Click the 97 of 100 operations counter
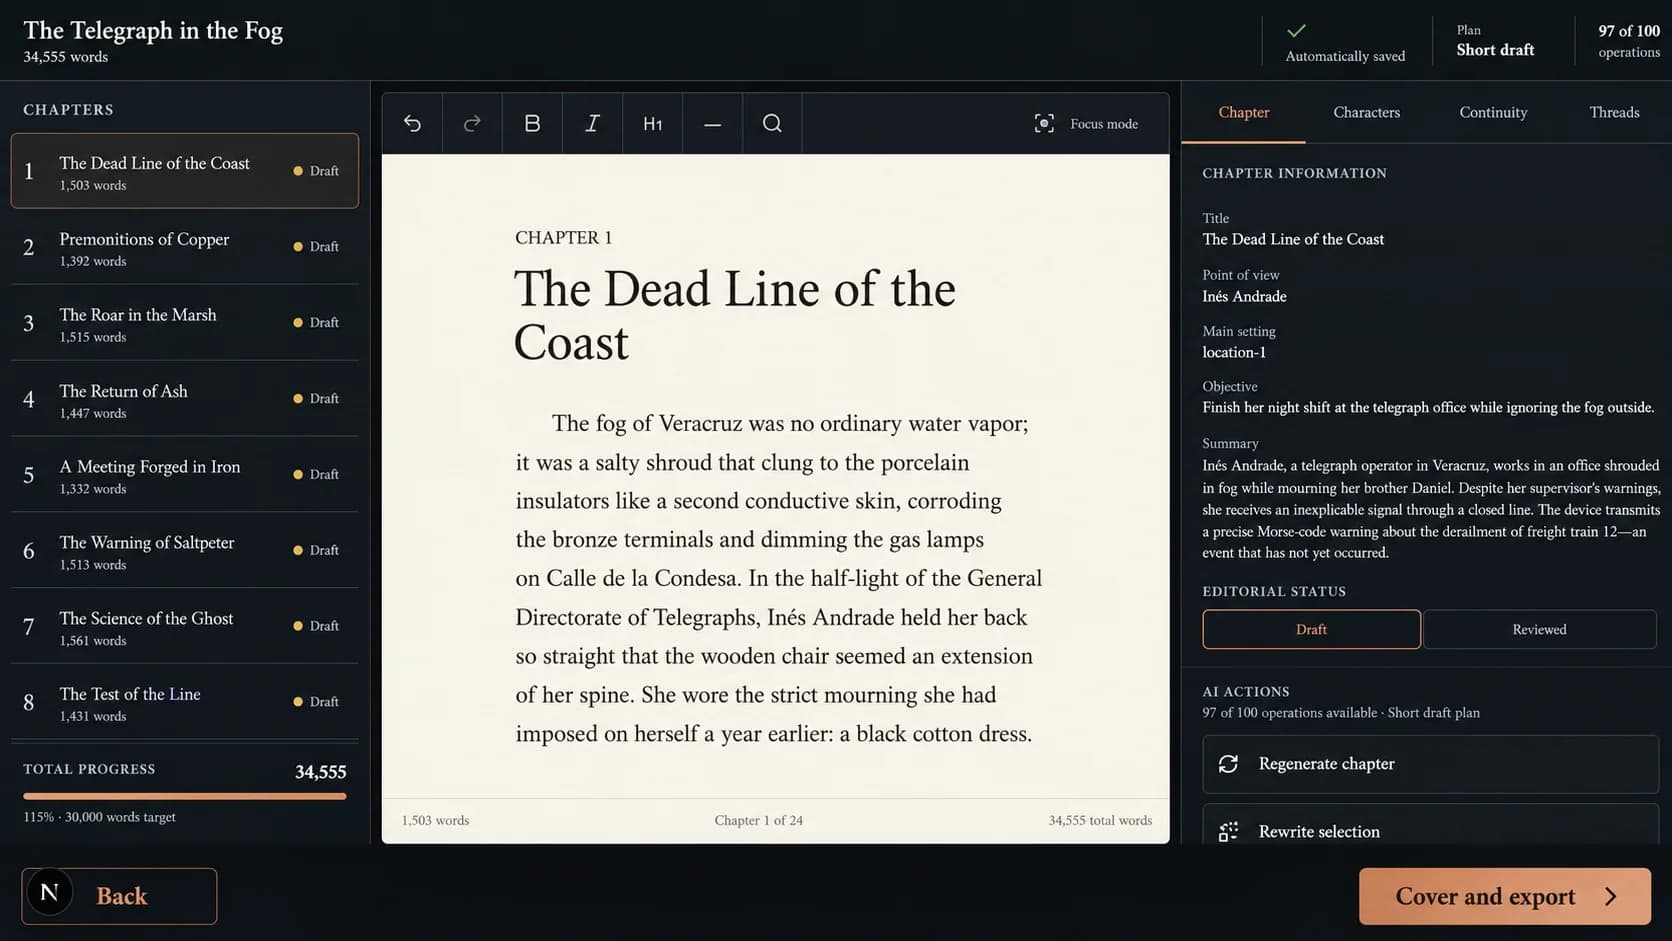Viewport: 1672px width, 941px height. [1628, 41]
